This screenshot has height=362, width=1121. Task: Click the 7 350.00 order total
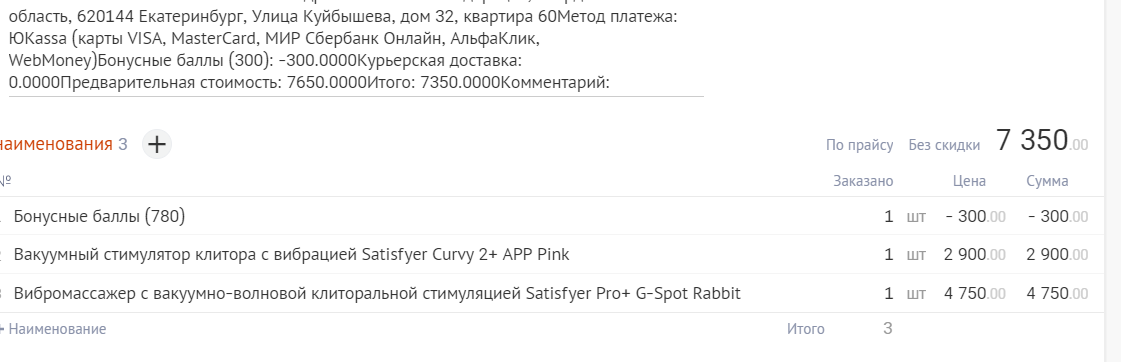[1042, 141]
